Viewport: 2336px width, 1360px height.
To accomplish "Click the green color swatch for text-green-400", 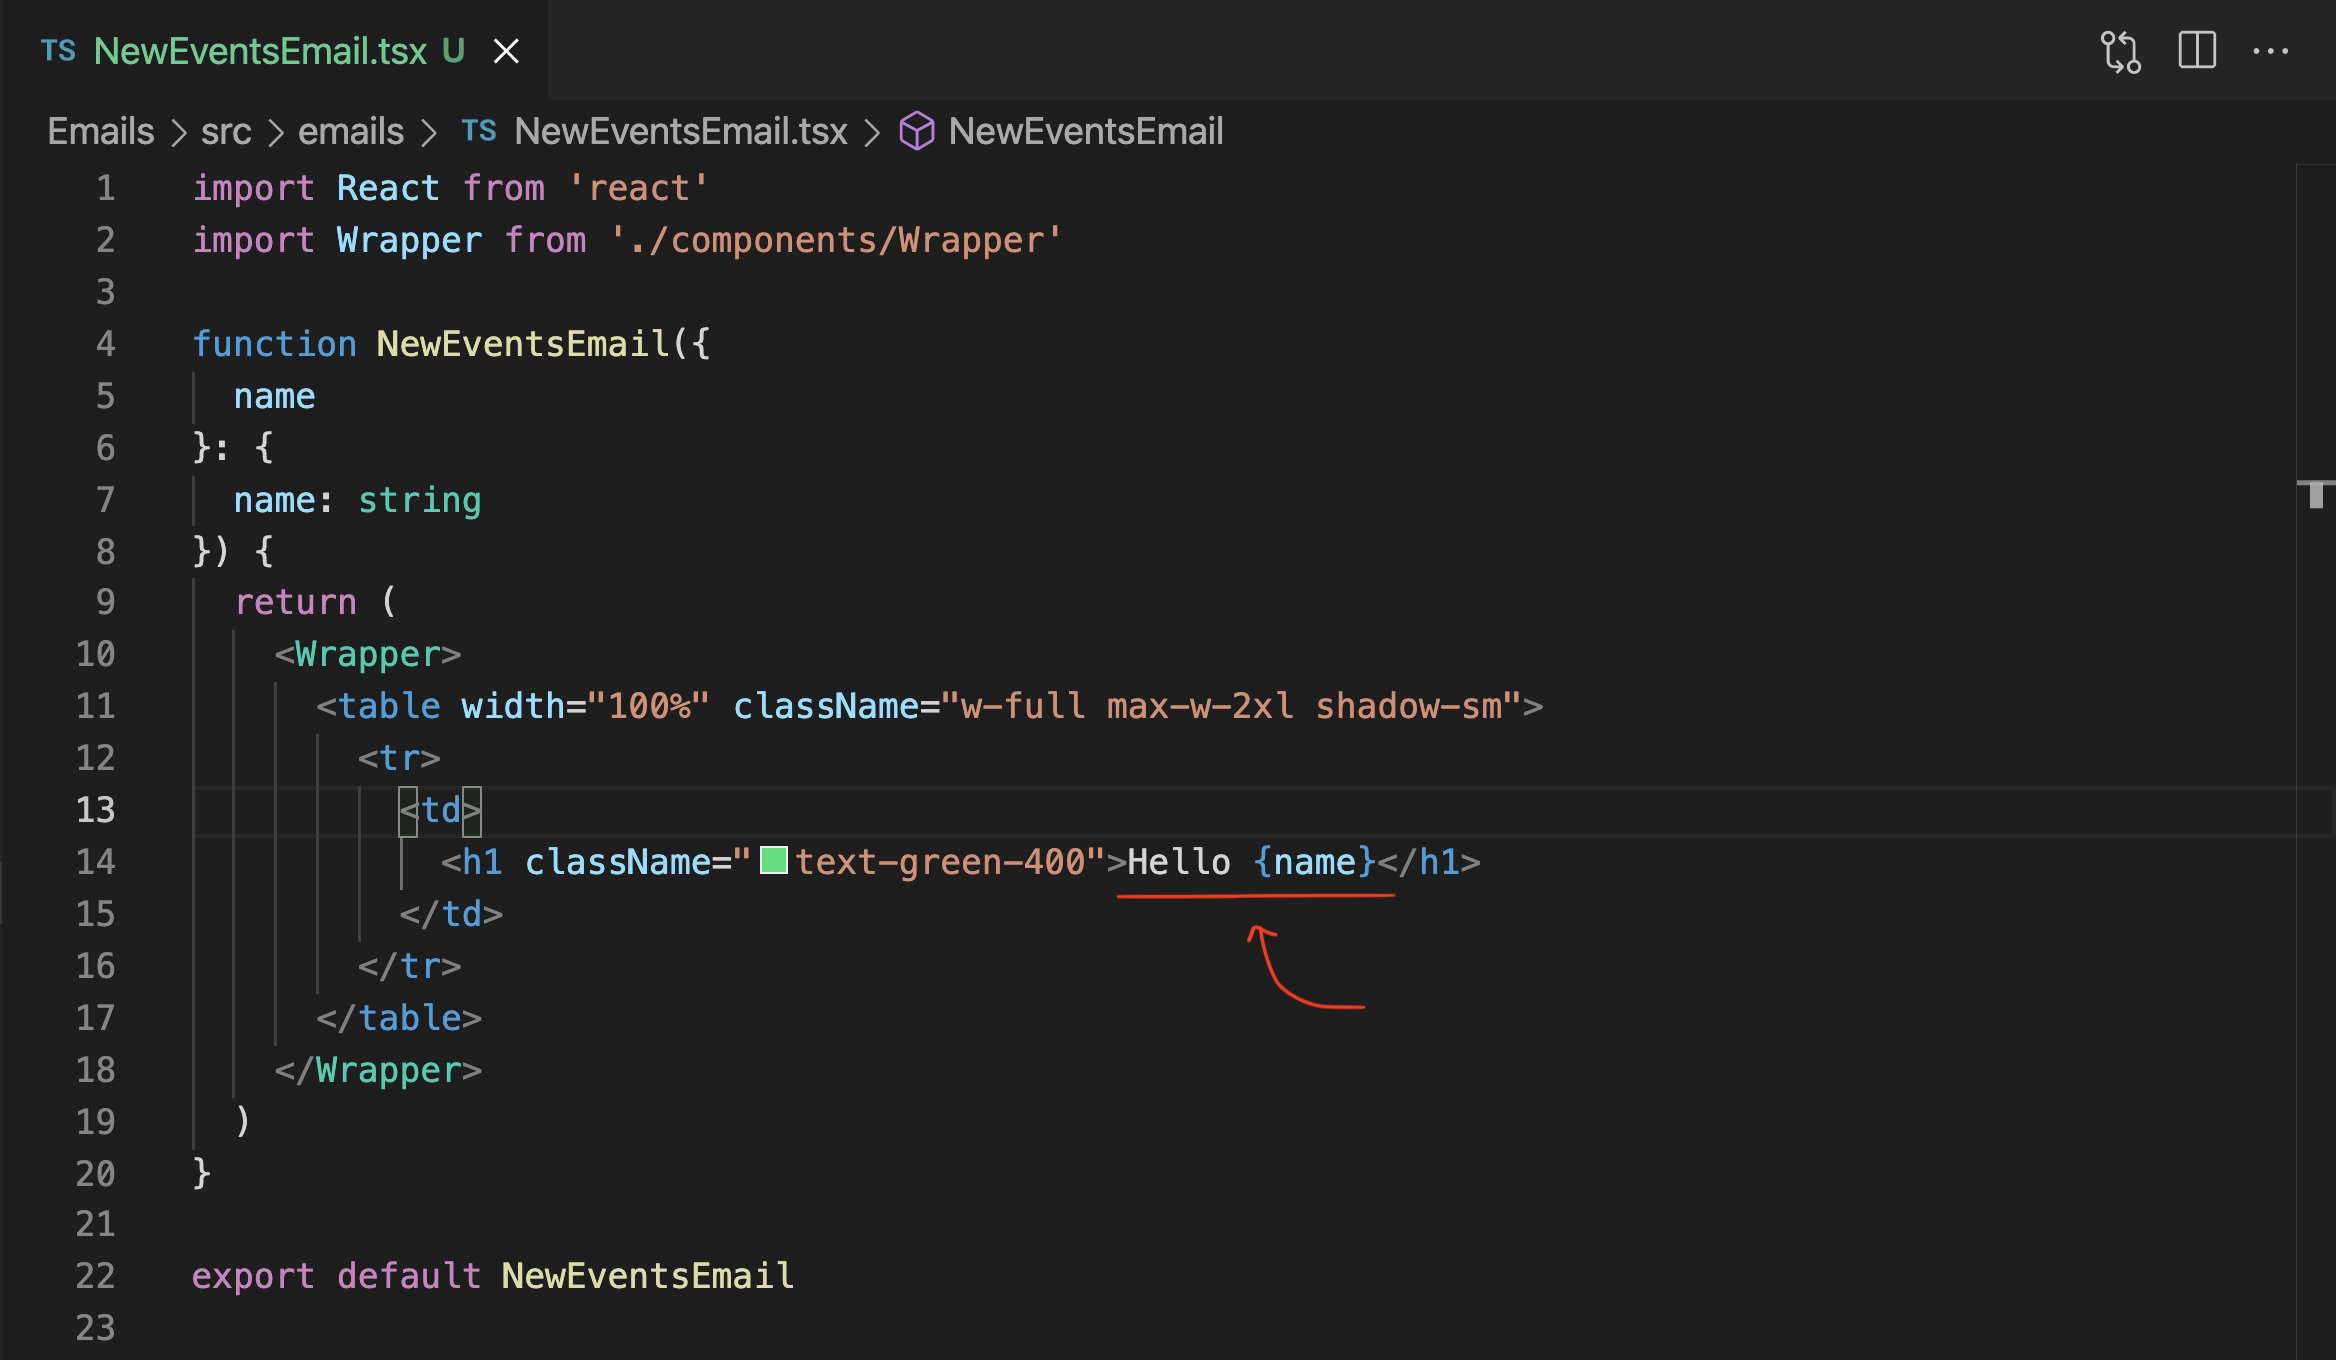I will tap(773, 861).
